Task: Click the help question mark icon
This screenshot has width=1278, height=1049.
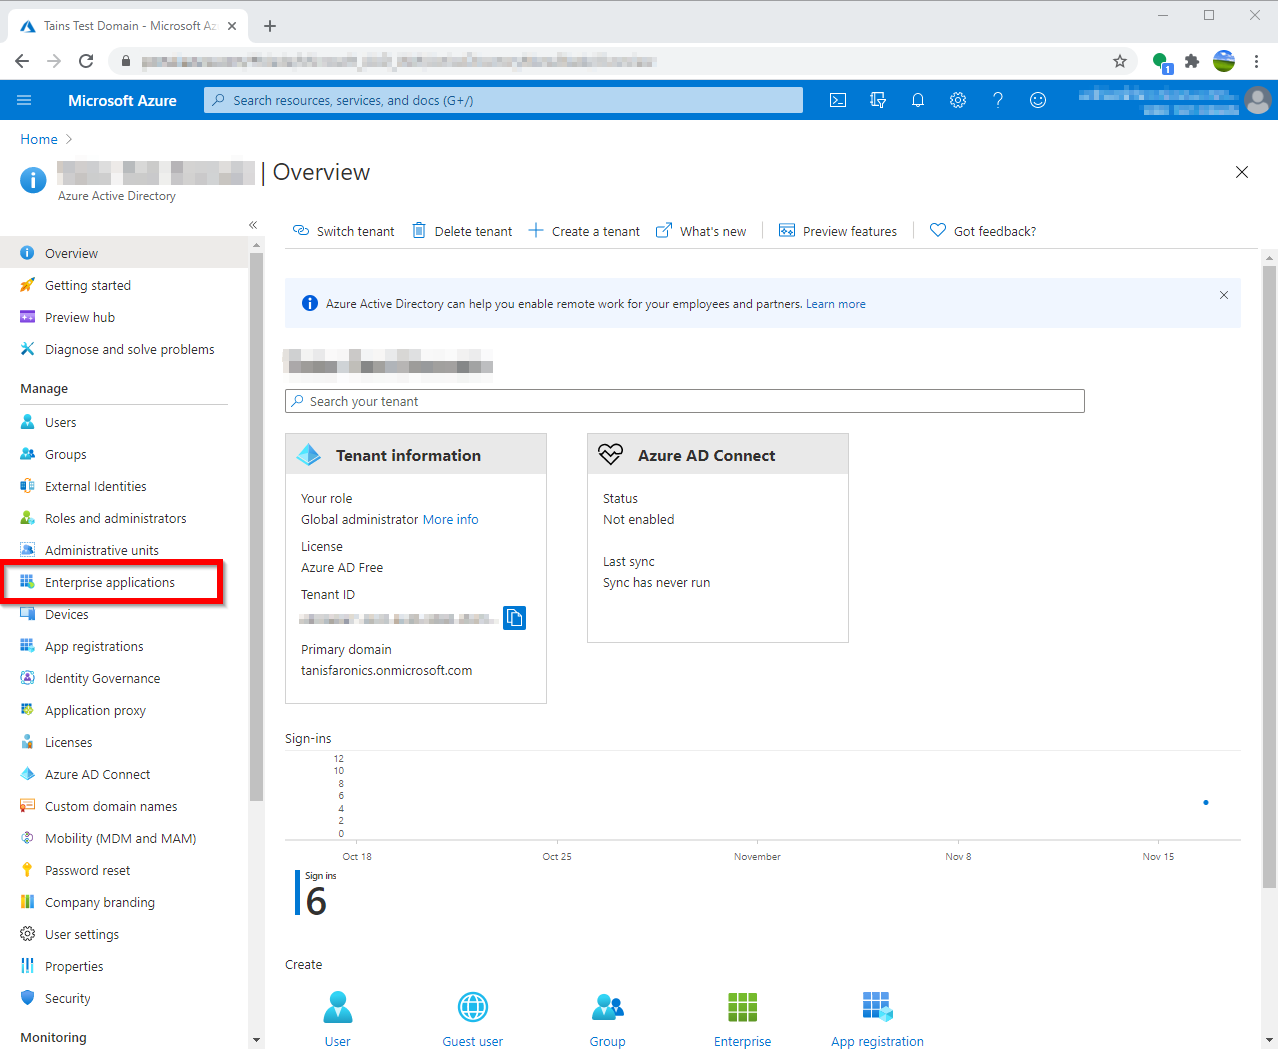Action: pos(998,100)
